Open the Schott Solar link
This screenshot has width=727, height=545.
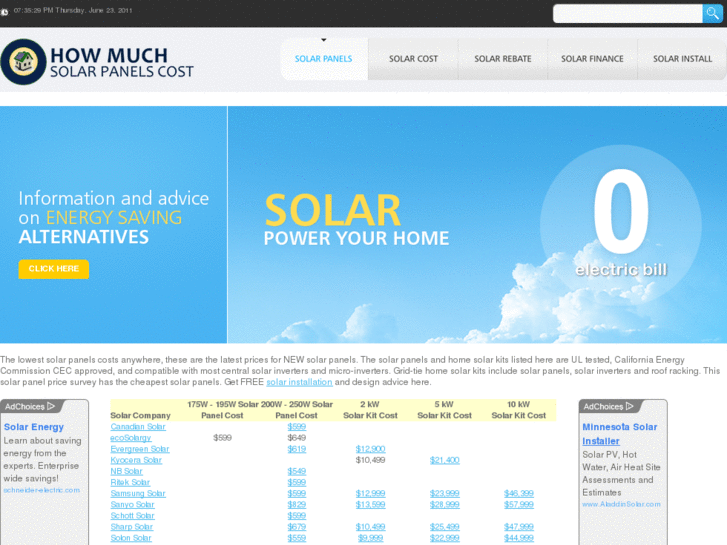pos(132,516)
